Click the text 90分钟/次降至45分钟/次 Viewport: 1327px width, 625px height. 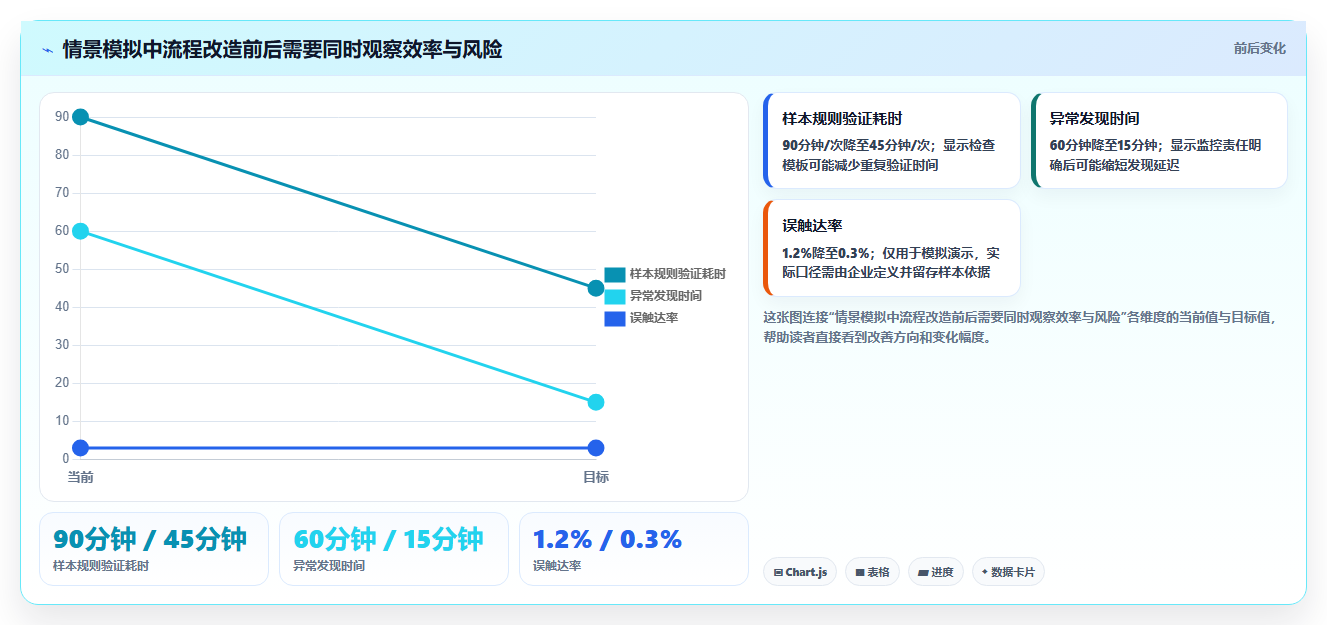pyautogui.click(x=858, y=145)
